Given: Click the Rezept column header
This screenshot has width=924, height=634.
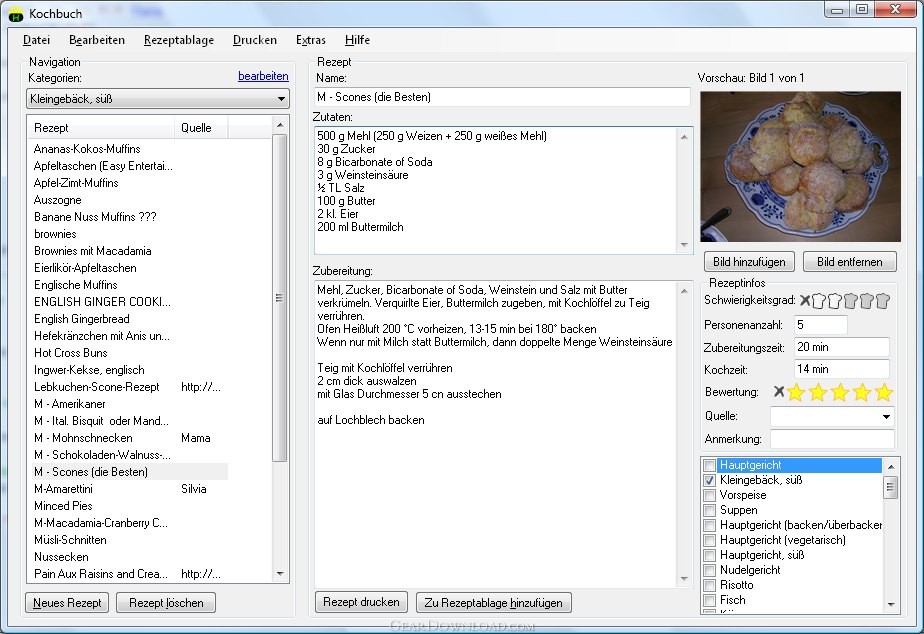Looking at the screenshot, I should [x=101, y=128].
